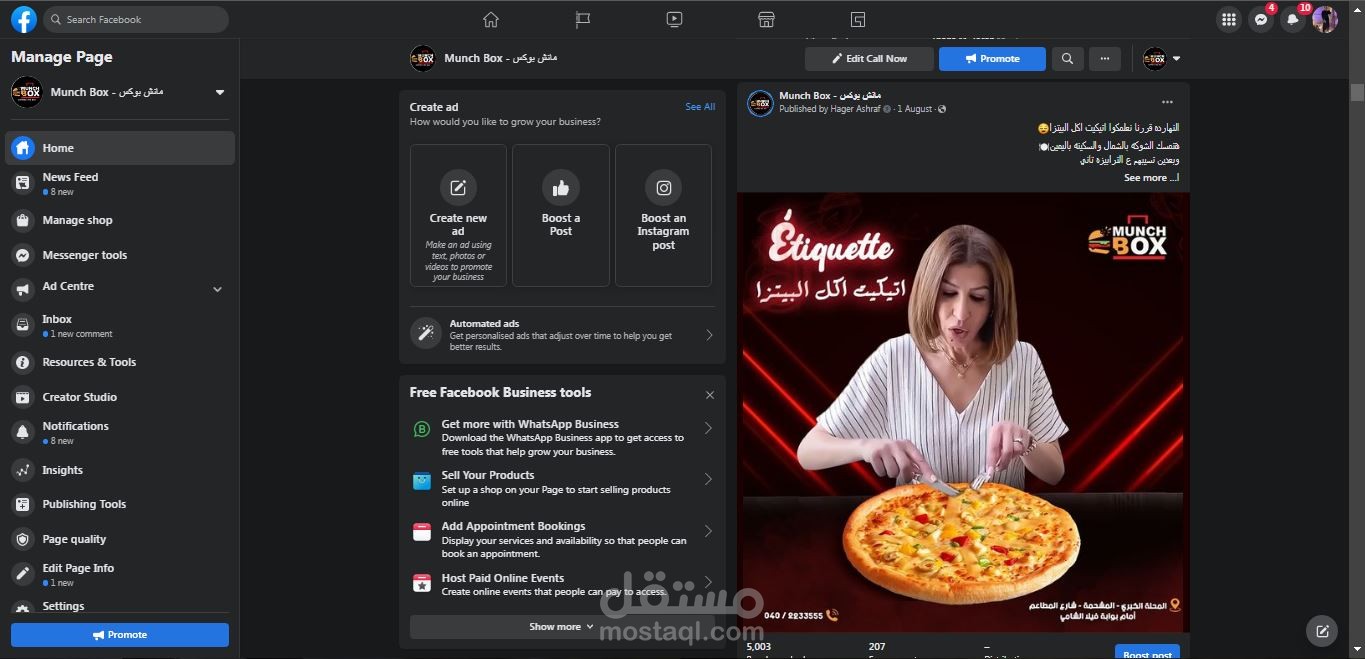Open the Marketplace icon in top navigation
1365x659 pixels.
766,19
